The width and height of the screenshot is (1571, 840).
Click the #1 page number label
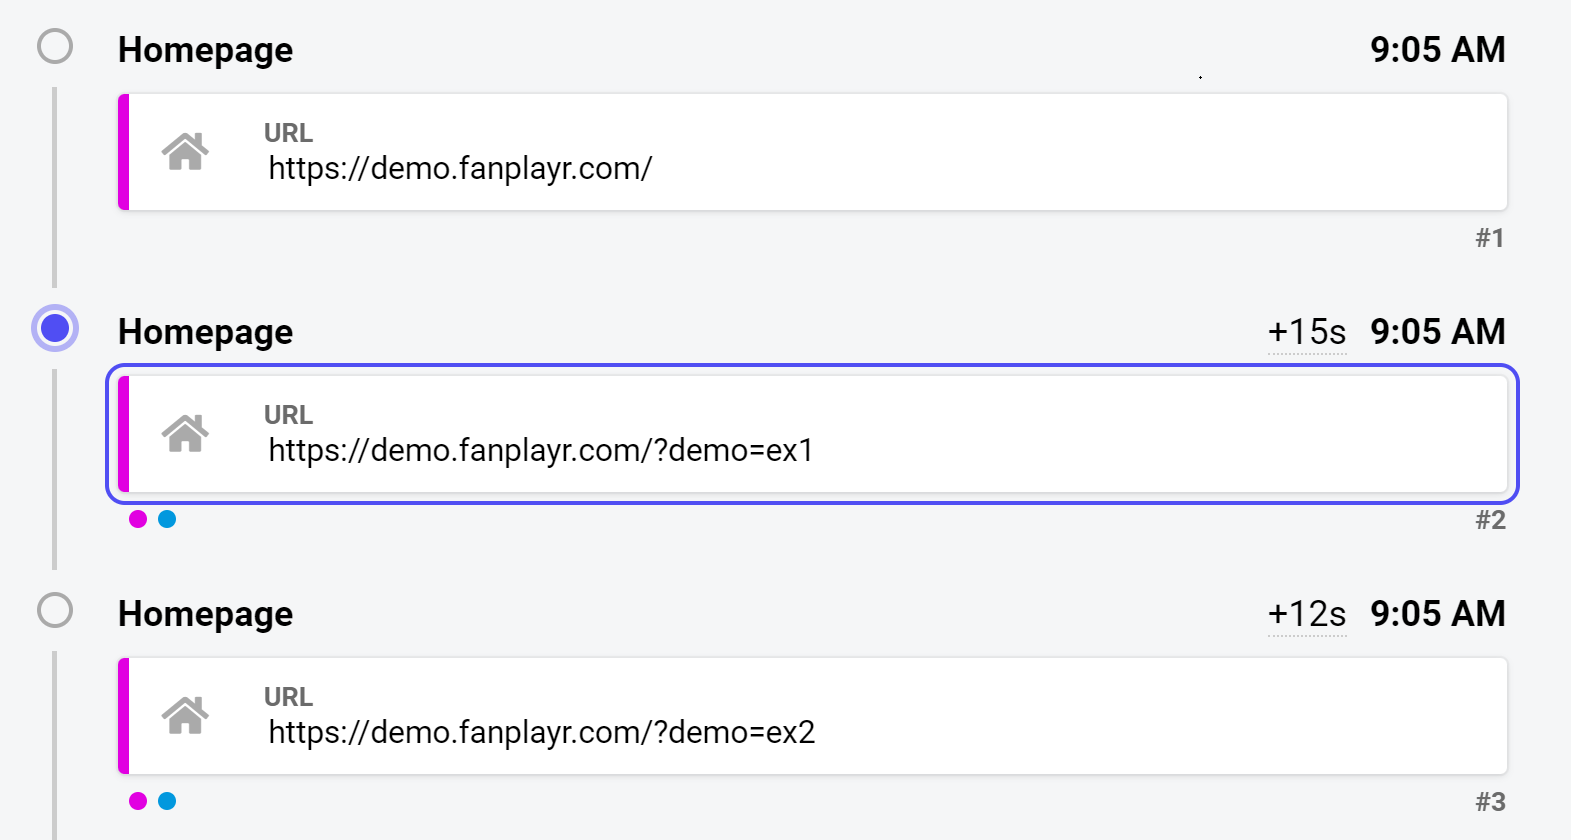click(1490, 238)
